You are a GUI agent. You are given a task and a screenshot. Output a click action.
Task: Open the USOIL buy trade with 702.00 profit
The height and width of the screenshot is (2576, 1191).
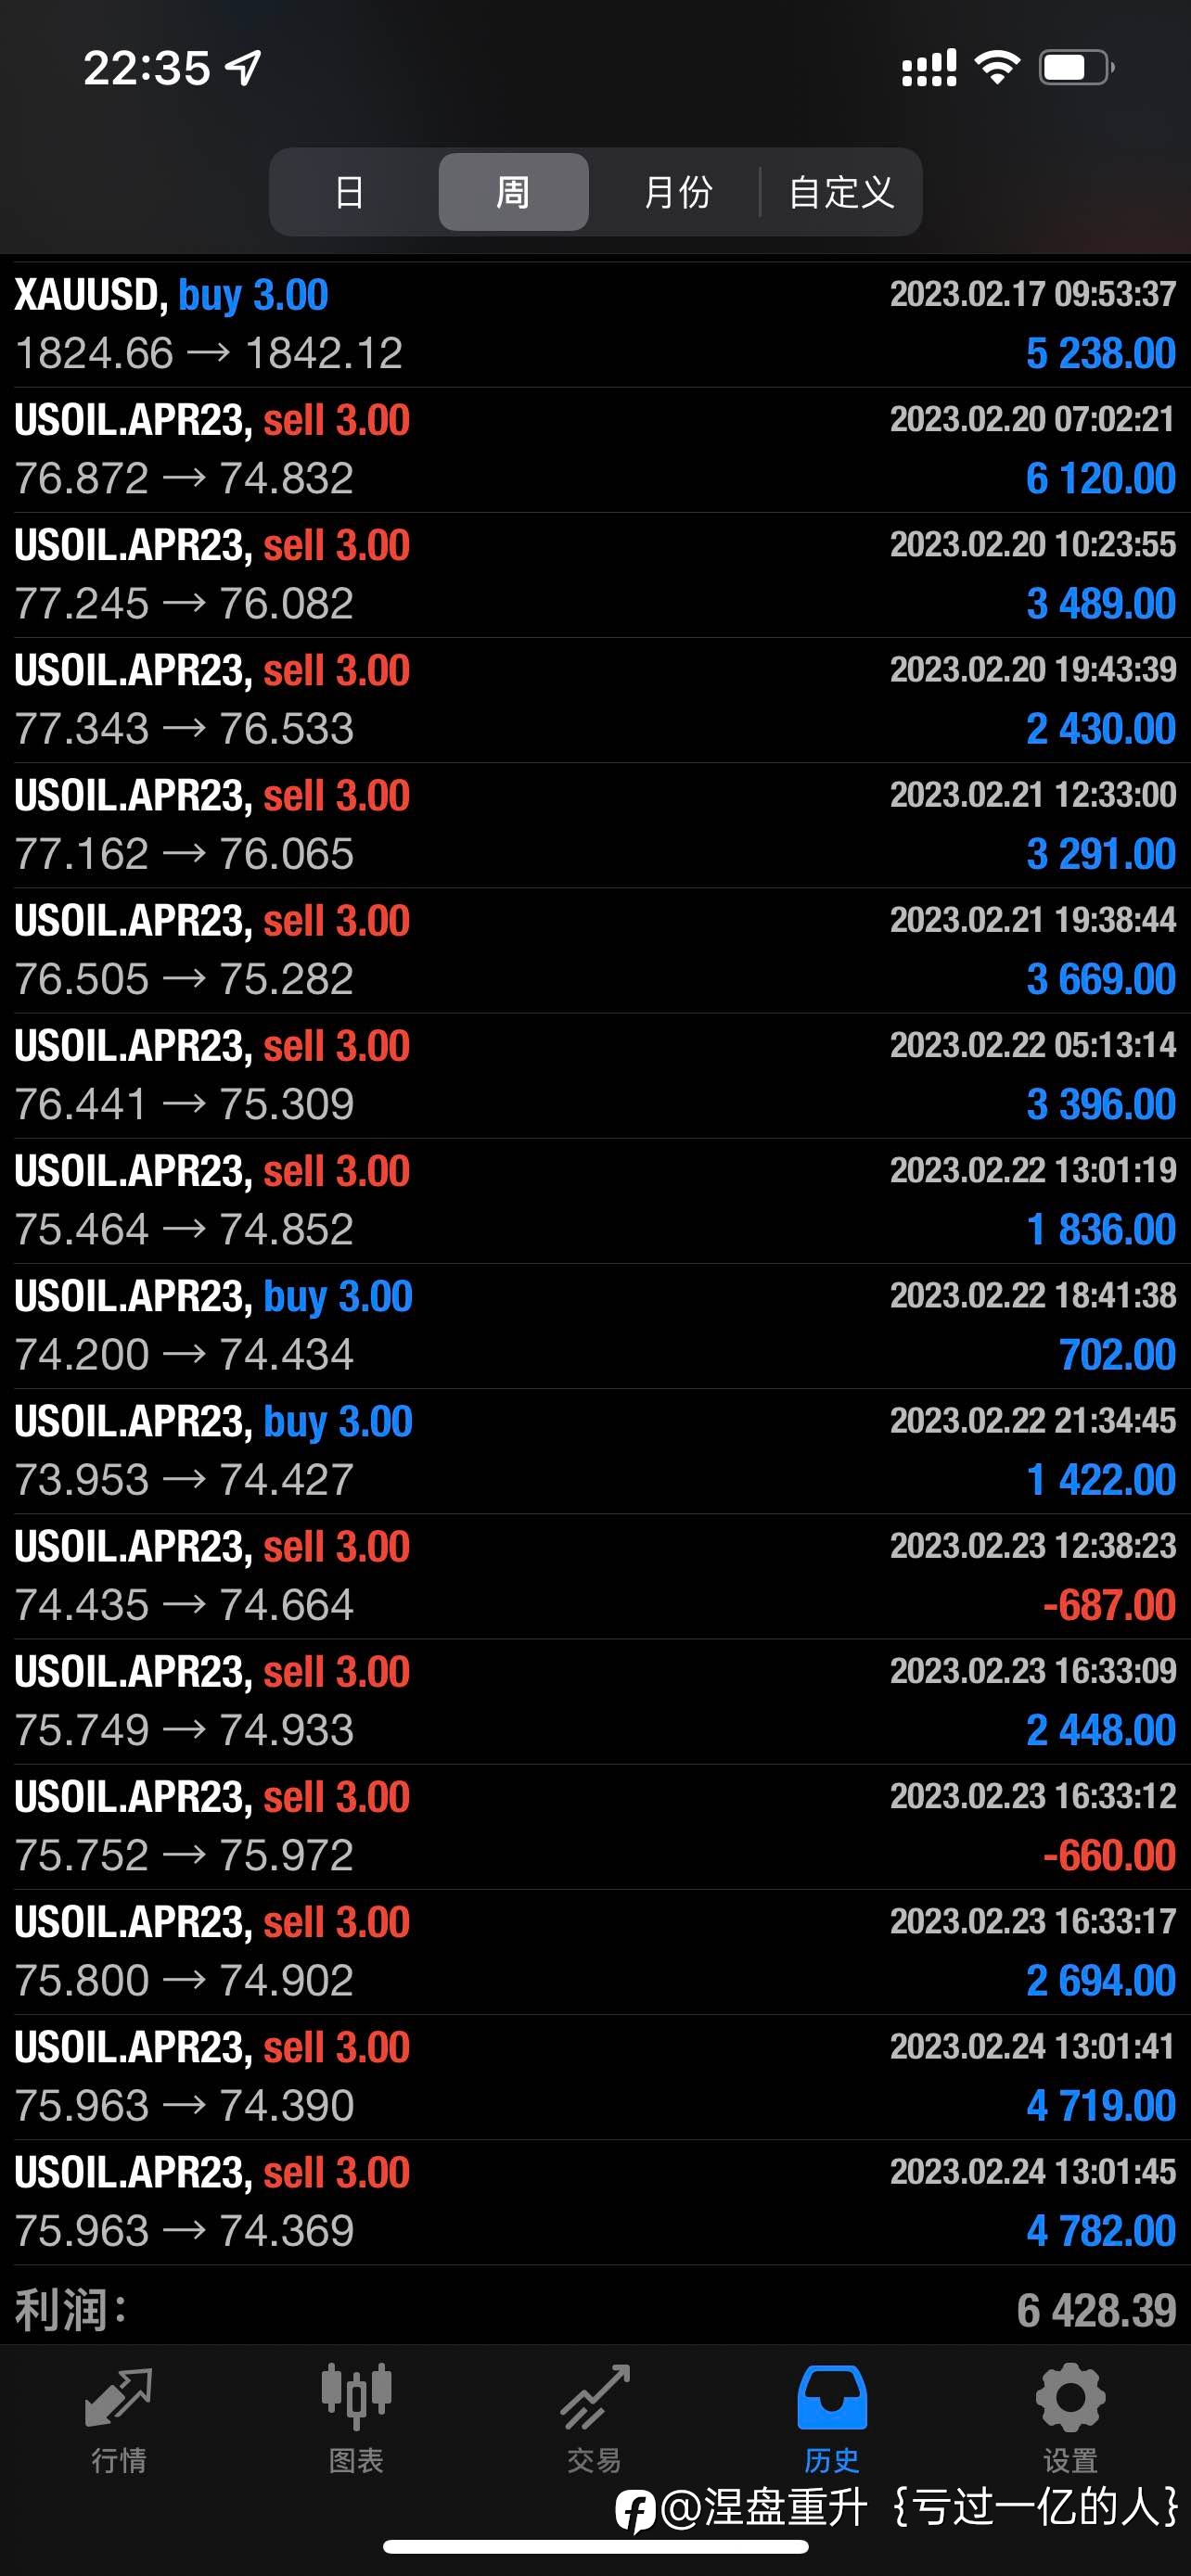point(595,1326)
